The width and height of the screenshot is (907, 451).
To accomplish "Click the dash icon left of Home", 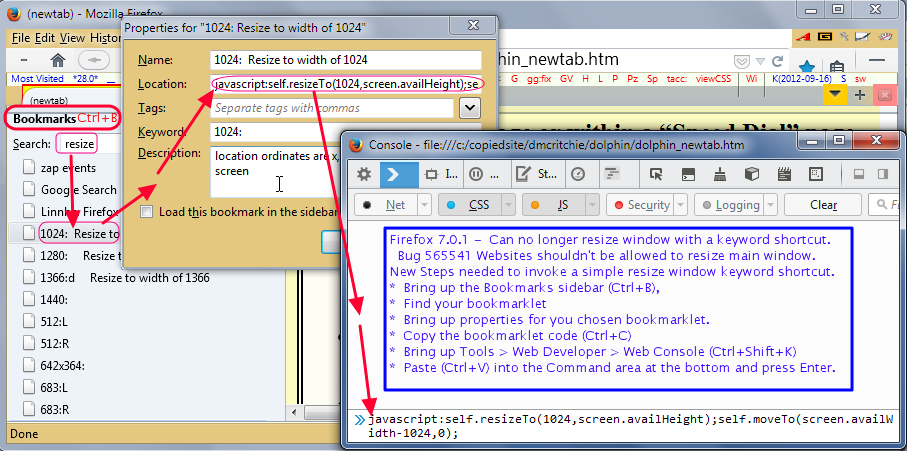I will 24,60.
